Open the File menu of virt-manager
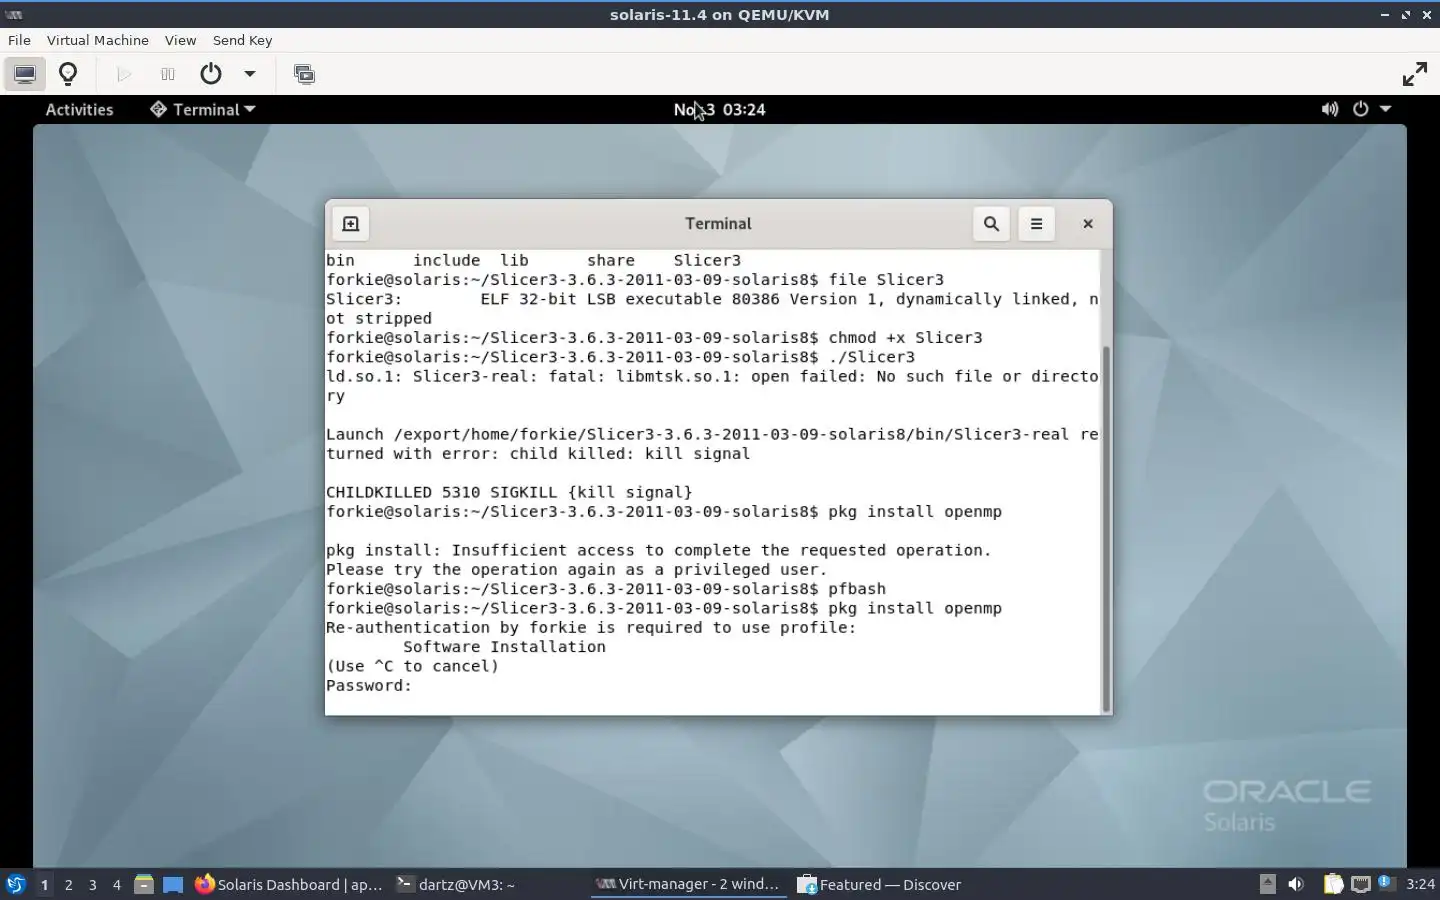The width and height of the screenshot is (1440, 900). click(19, 40)
